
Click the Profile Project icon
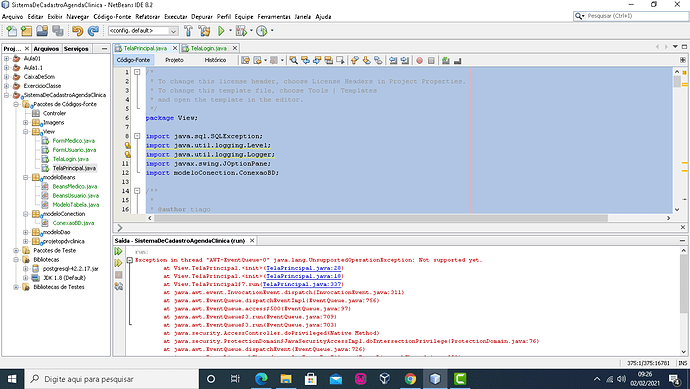pyautogui.click(x=262, y=31)
